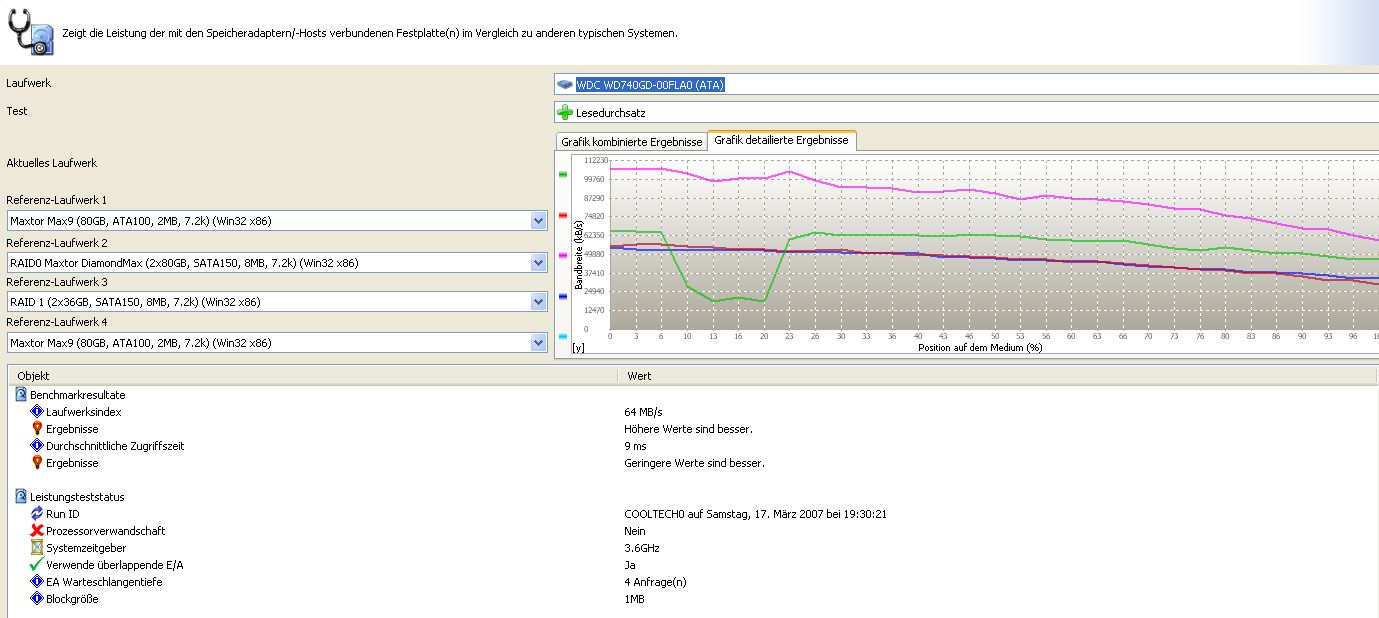The width and height of the screenshot is (1379, 618).
Task: Click the hard drive icon in Laufwerk field
Action: click(566, 85)
